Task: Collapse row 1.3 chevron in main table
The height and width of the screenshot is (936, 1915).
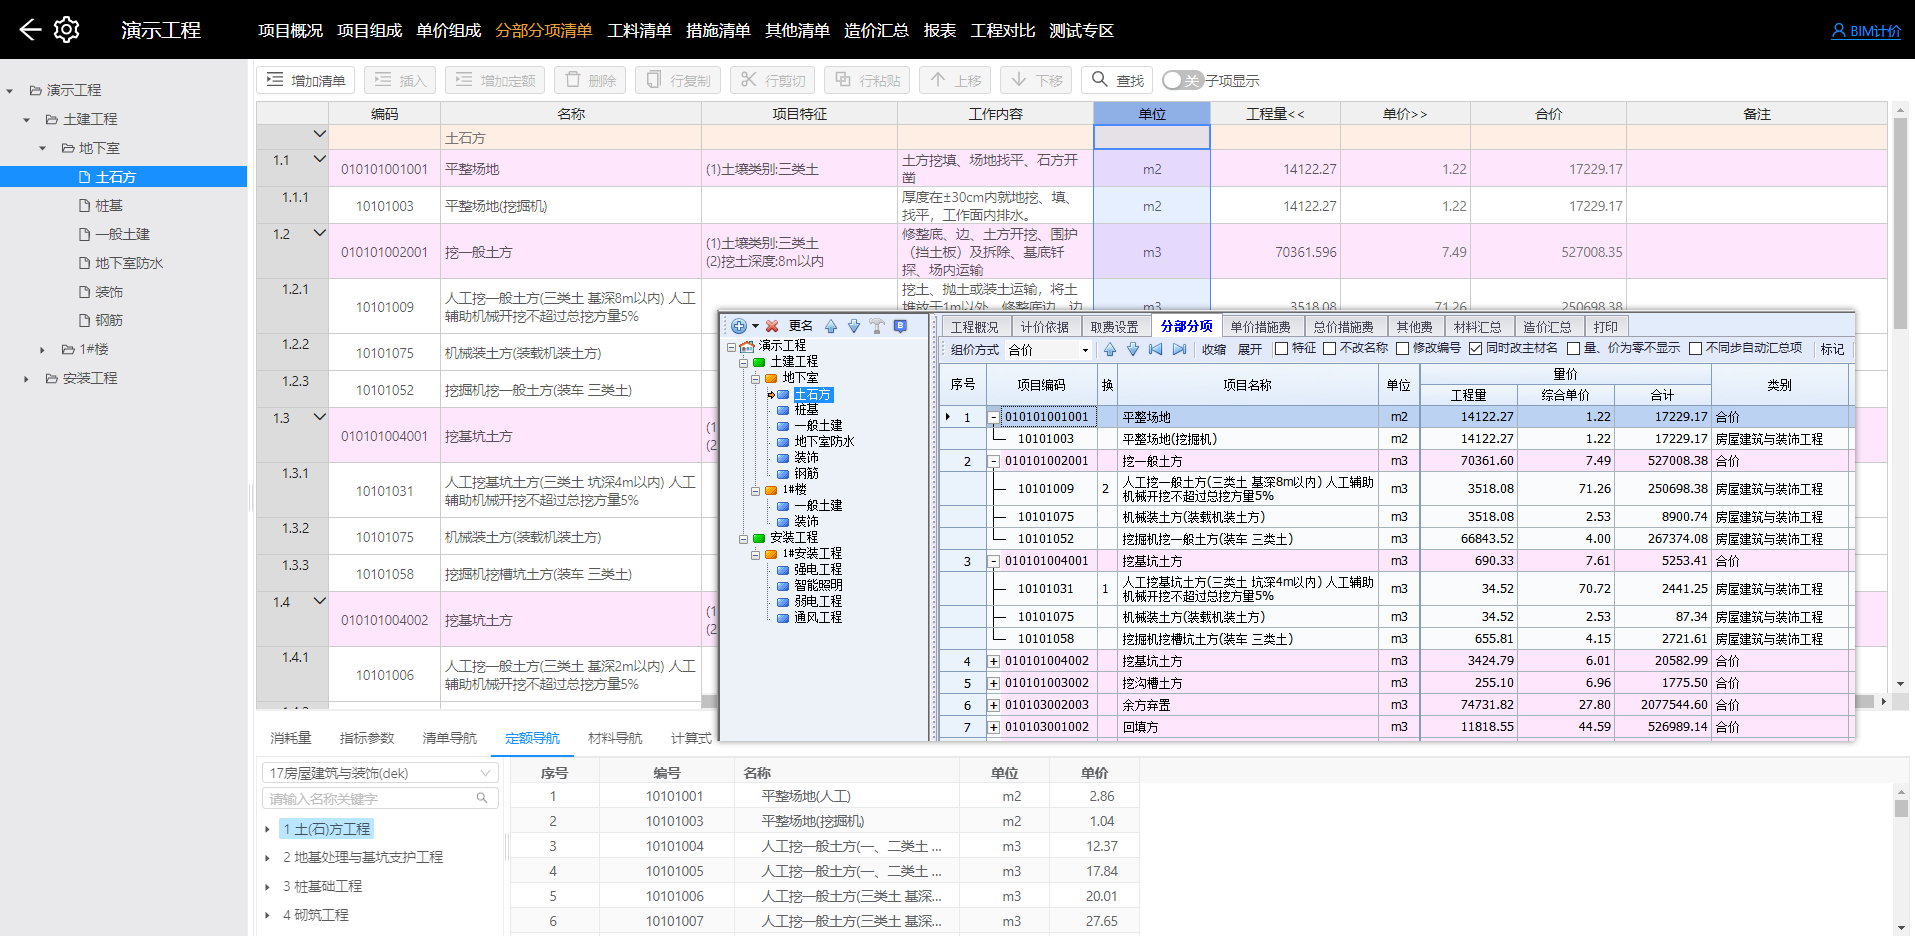Action: point(319,417)
